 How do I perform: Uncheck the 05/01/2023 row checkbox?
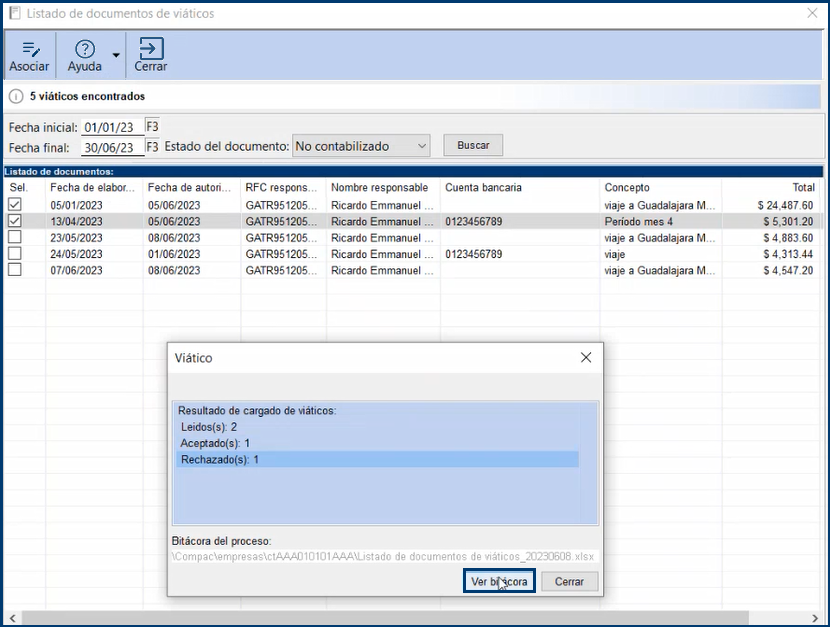click(15, 204)
